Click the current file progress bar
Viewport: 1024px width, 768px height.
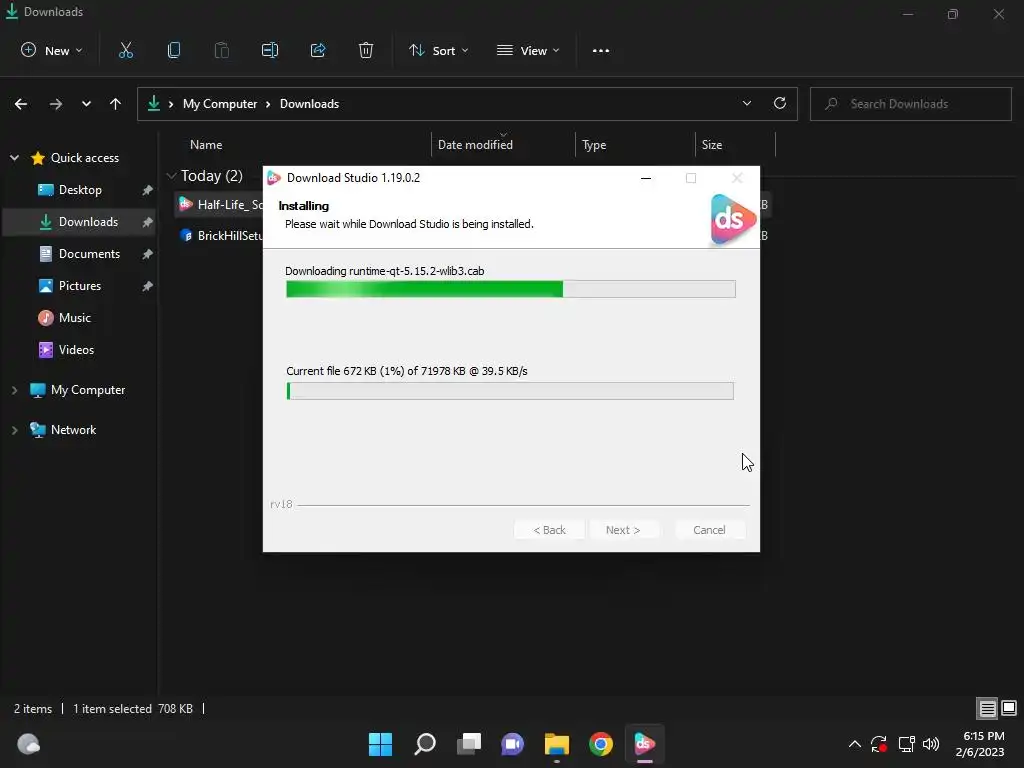pyautogui.click(x=510, y=391)
